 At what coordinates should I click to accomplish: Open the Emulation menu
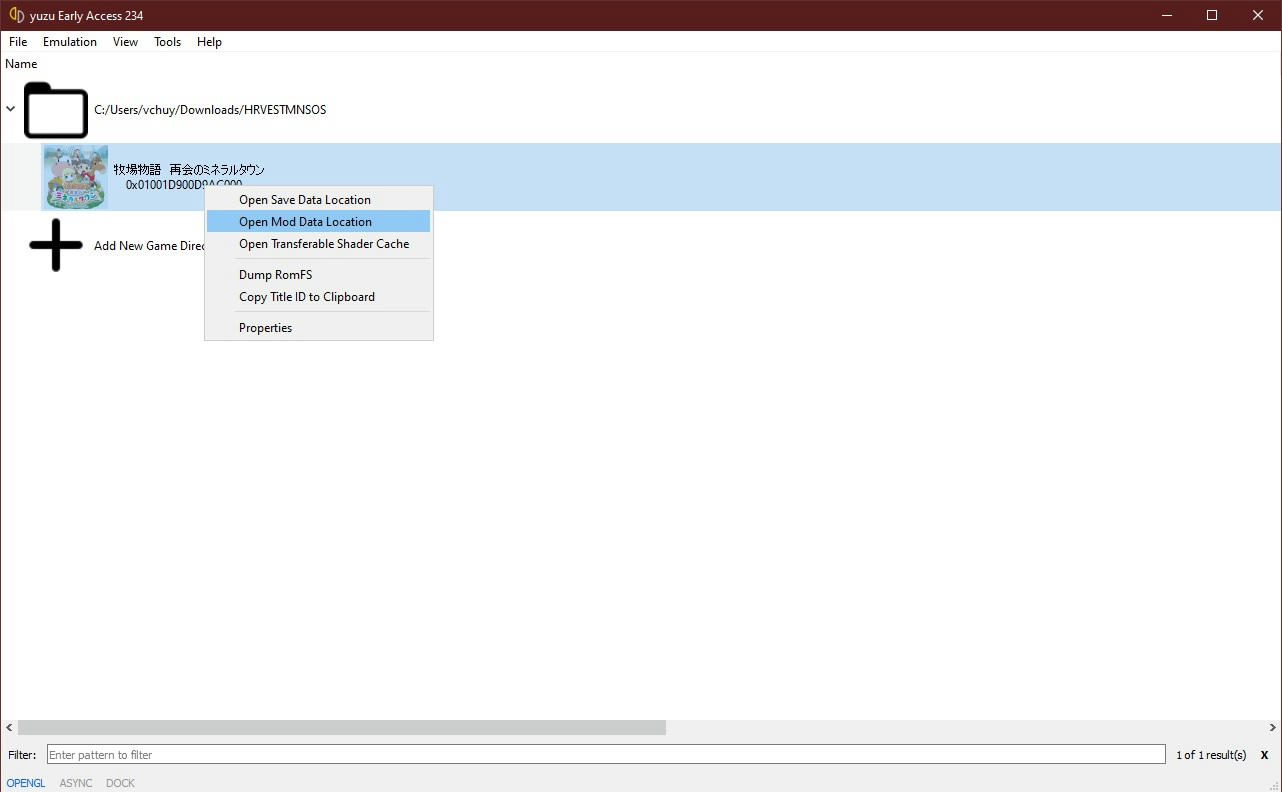[x=70, y=42]
